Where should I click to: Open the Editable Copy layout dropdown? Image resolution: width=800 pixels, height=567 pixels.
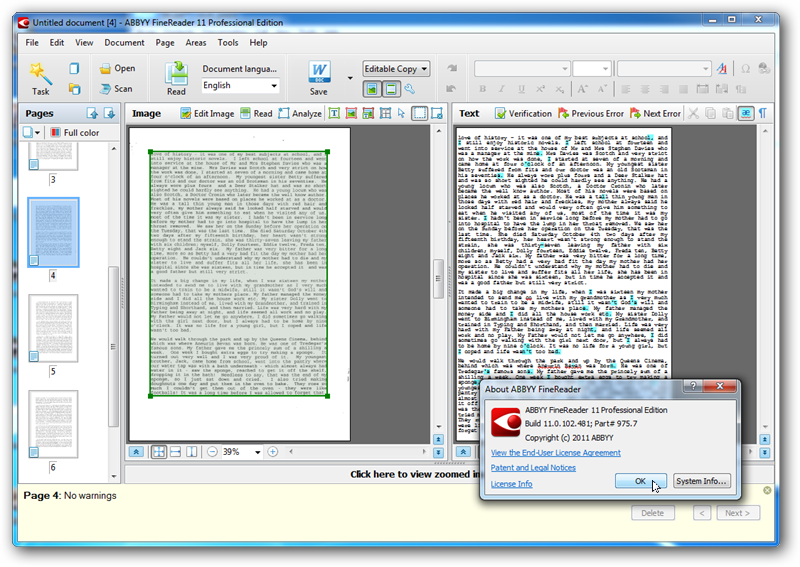point(424,69)
